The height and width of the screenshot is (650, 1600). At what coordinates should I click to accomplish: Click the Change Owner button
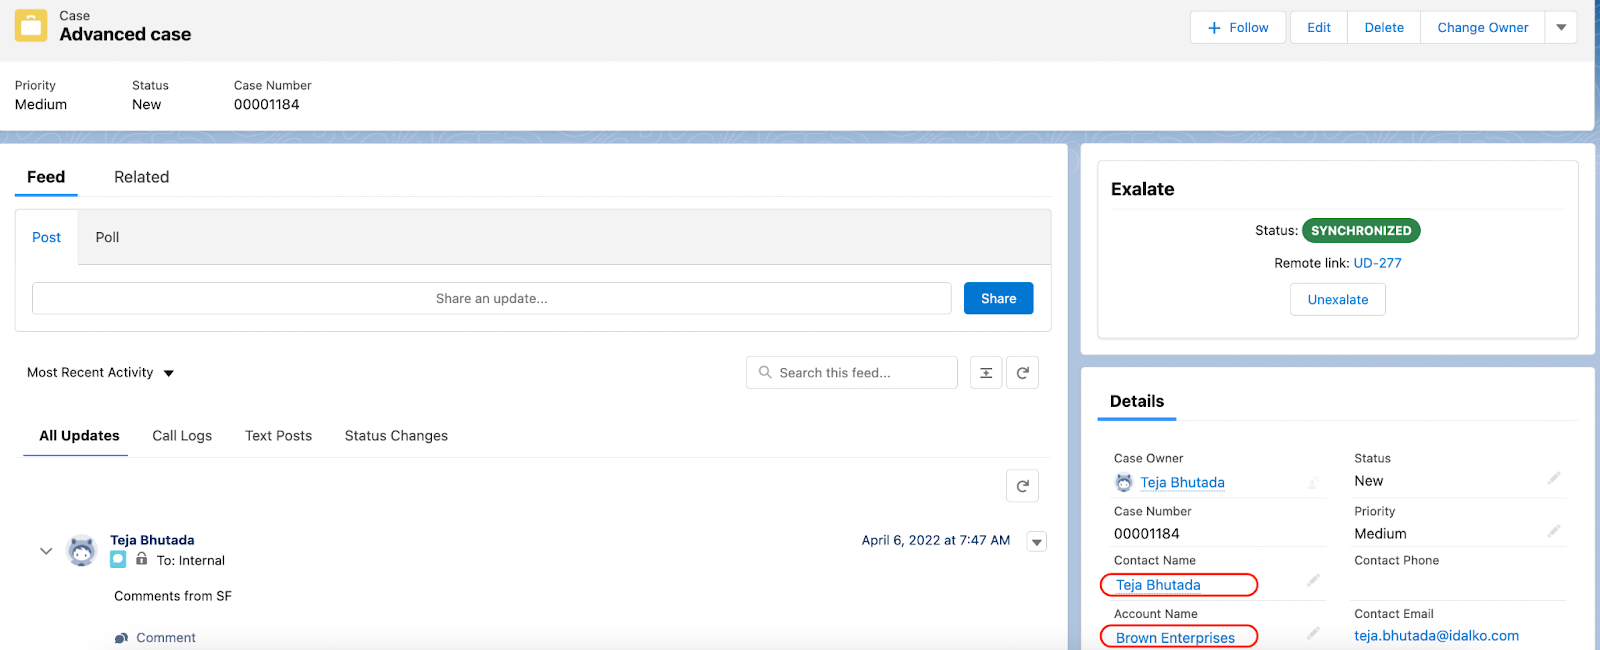(x=1483, y=27)
